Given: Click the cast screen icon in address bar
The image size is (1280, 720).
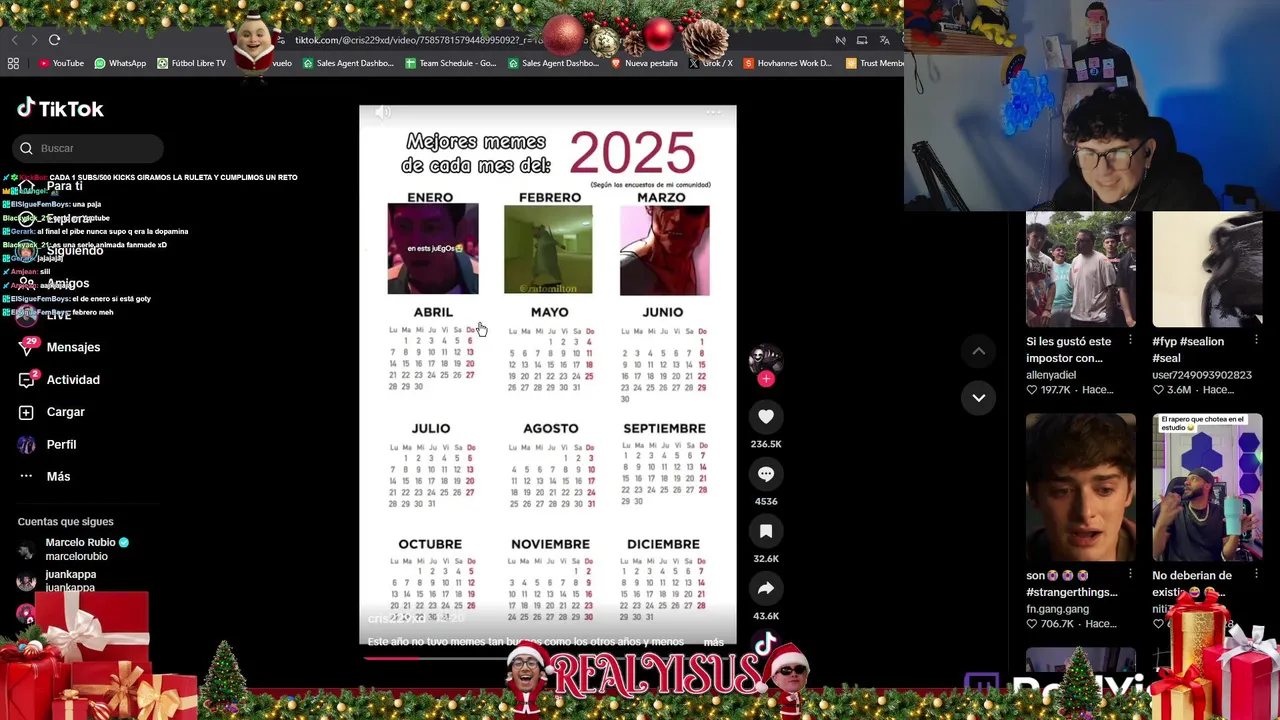Looking at the screenshot, I should tap(862, 40).
